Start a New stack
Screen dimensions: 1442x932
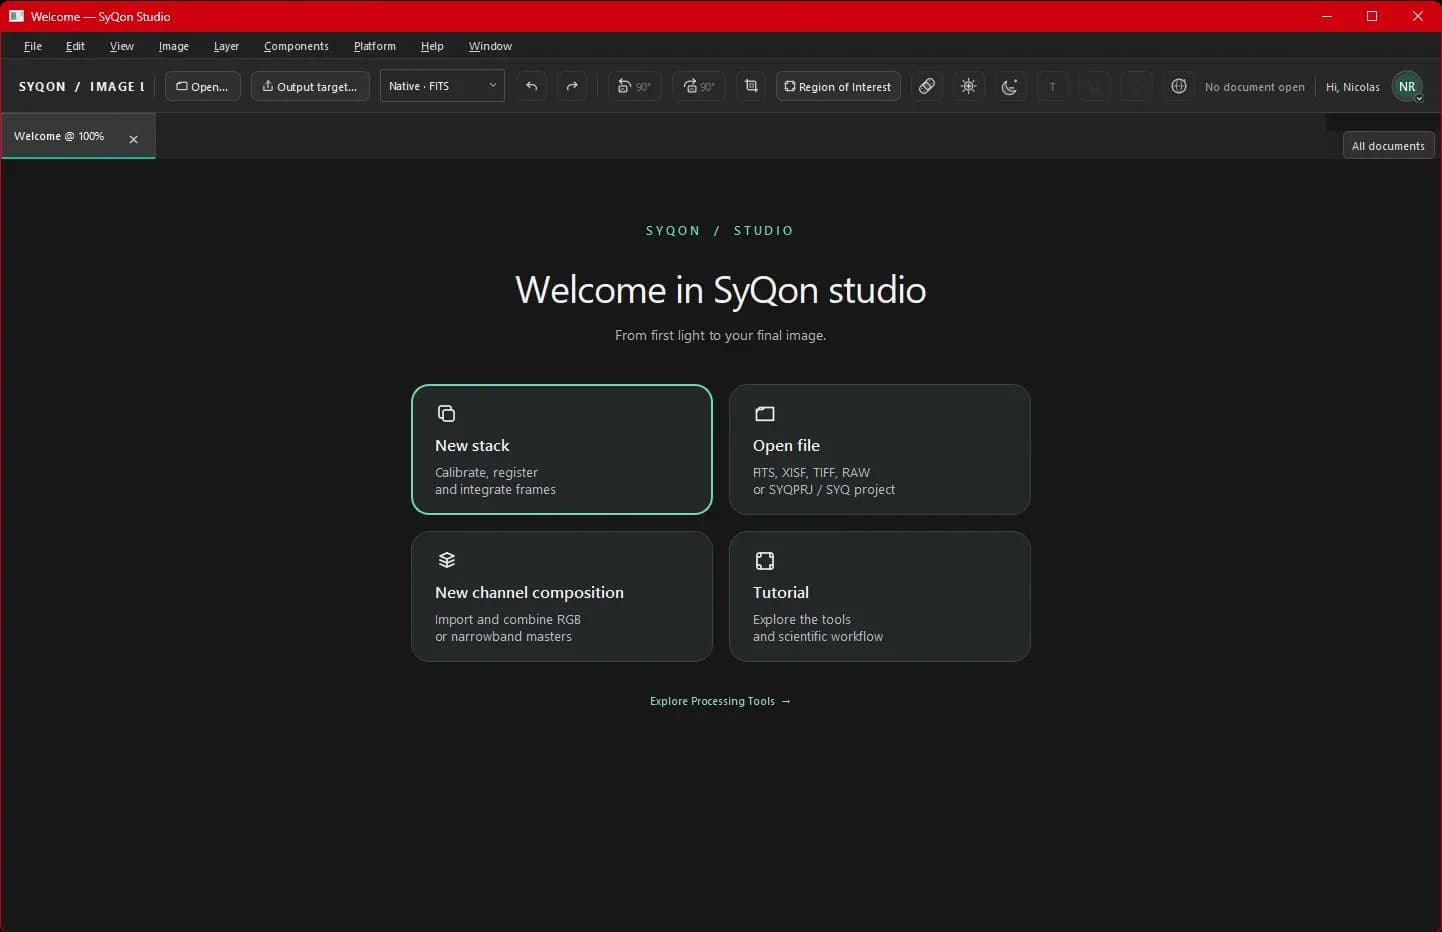tap(562, 449)
